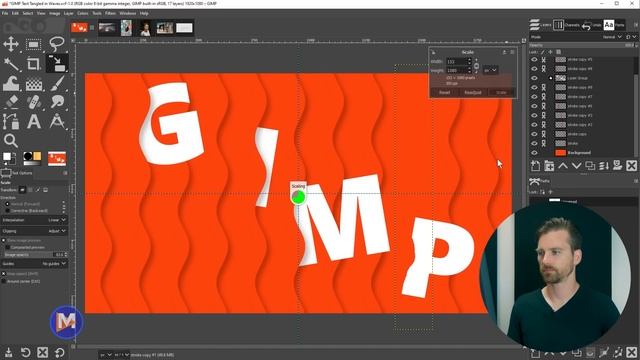Adjust the Image opacity slider
Screen dimensions: 640x360
click(34, 255)
